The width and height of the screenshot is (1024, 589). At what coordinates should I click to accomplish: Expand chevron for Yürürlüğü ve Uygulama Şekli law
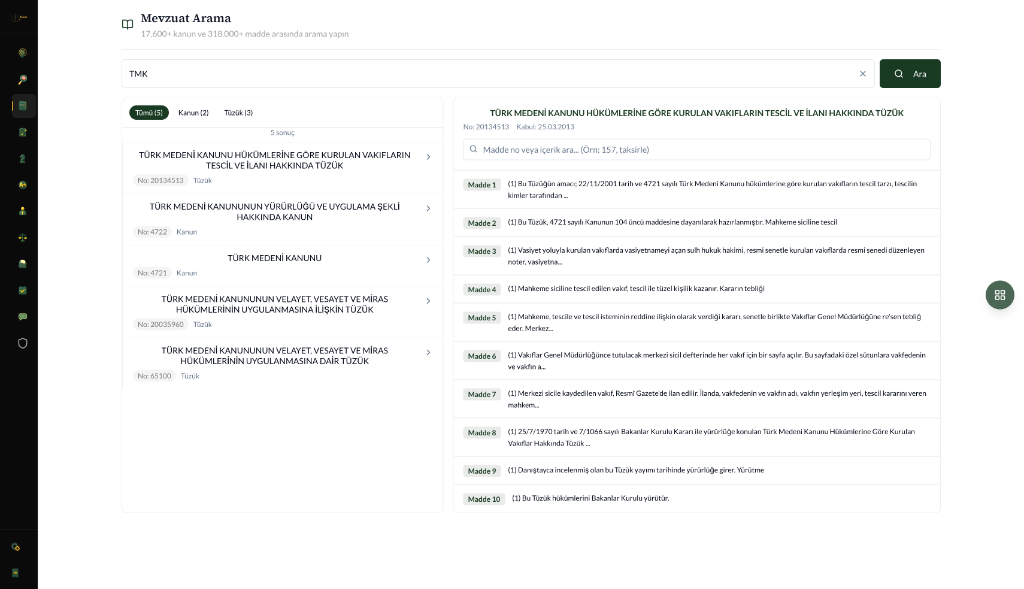click(x=428, y=209)
